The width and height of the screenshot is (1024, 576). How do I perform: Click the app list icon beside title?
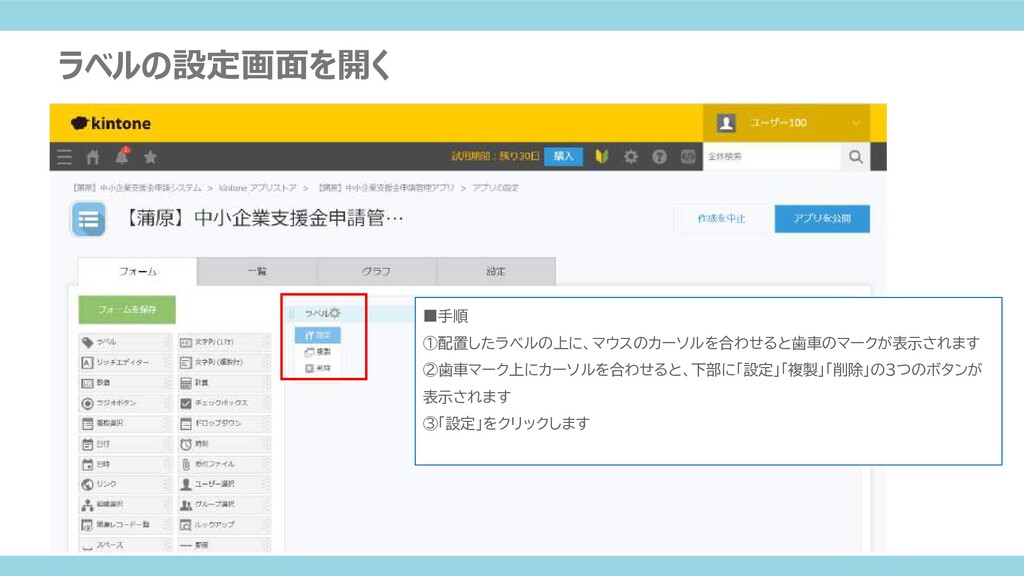tap(88, 219)
